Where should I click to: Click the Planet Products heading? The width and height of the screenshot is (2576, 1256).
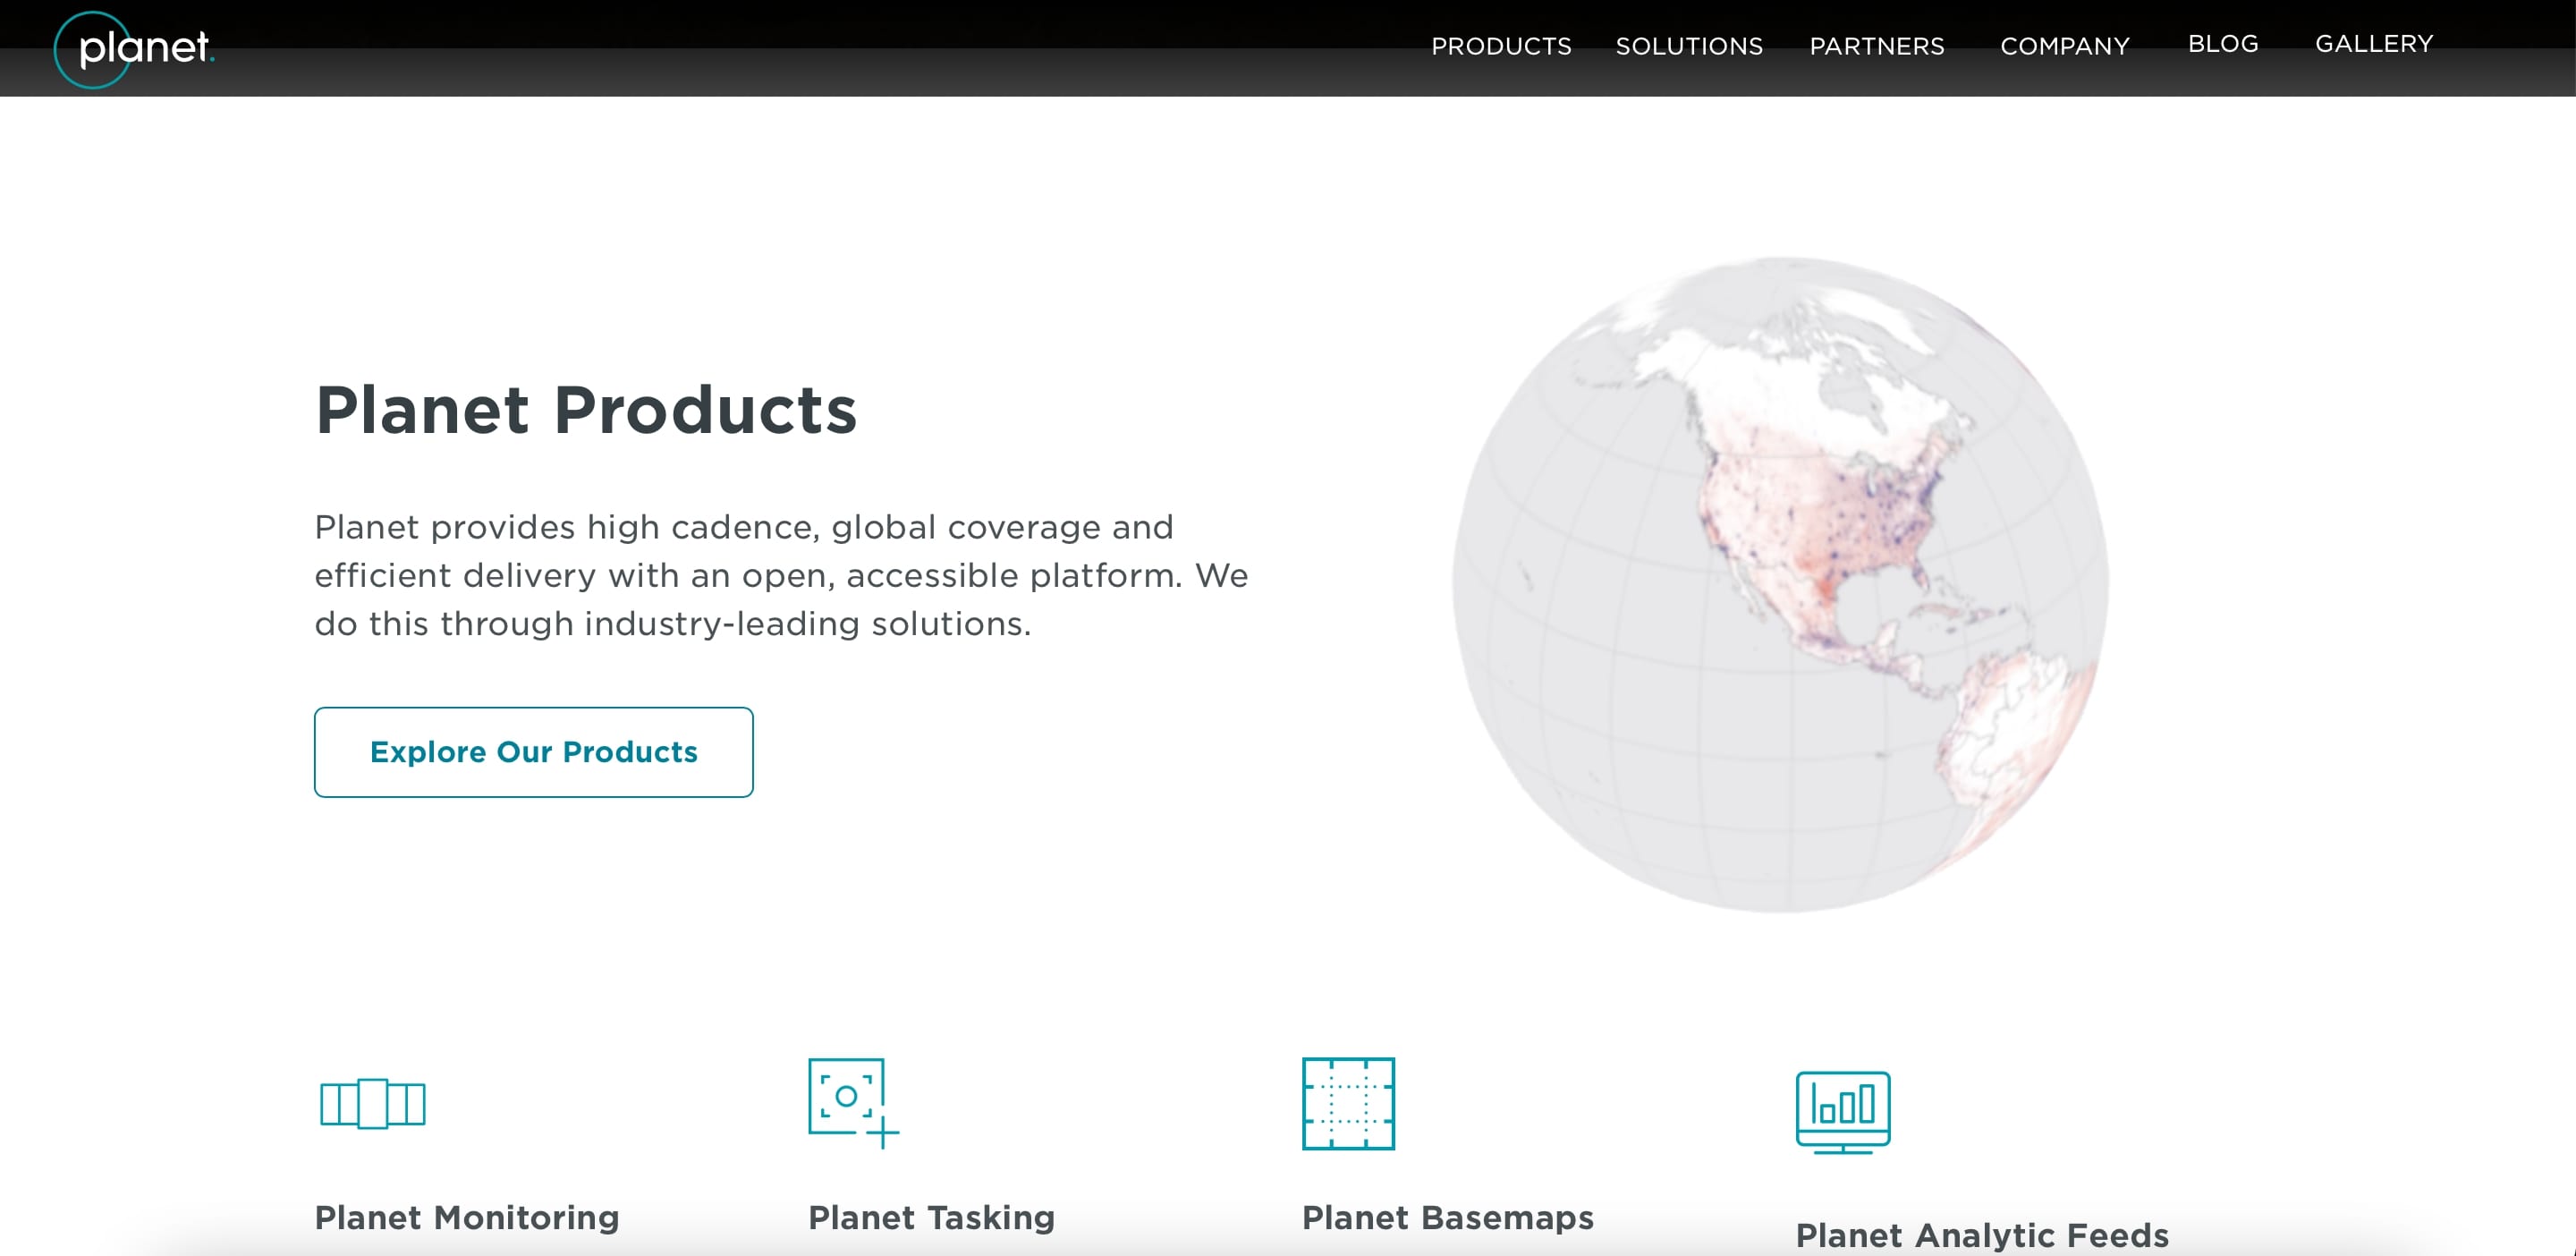(586, 410)
